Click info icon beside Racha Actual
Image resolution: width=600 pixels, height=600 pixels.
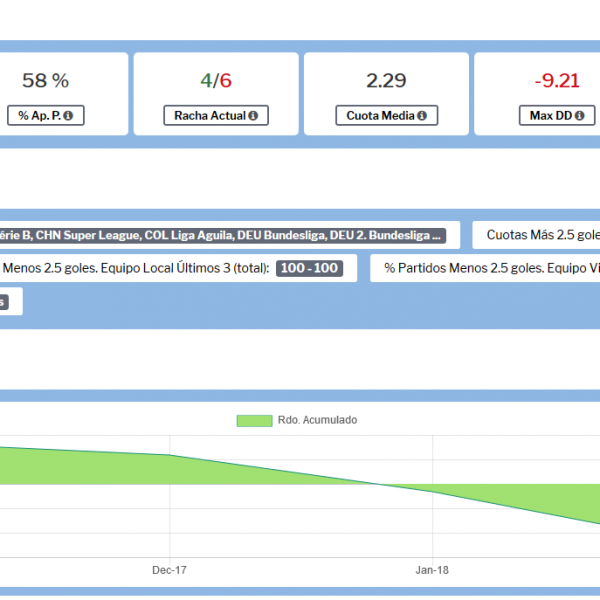point(252,116)
